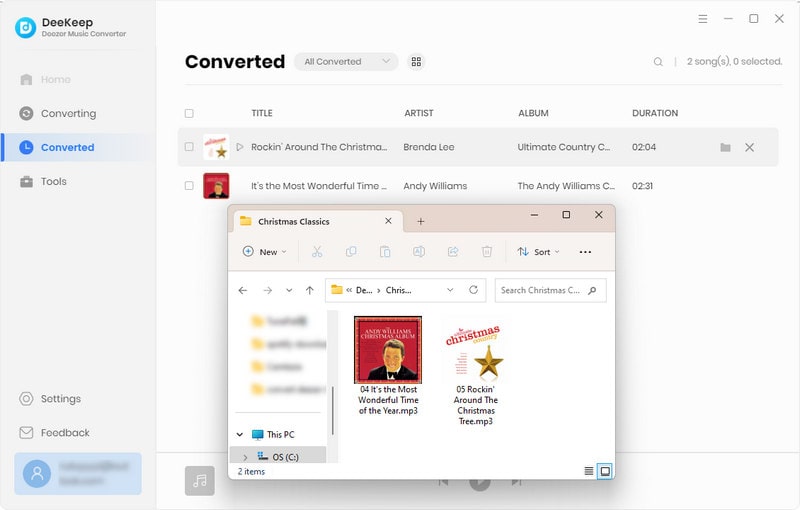Click the navigation pane scrollbar
This screenshot has height=510, width=800.
pyautogui.click(x=333, y=411)
